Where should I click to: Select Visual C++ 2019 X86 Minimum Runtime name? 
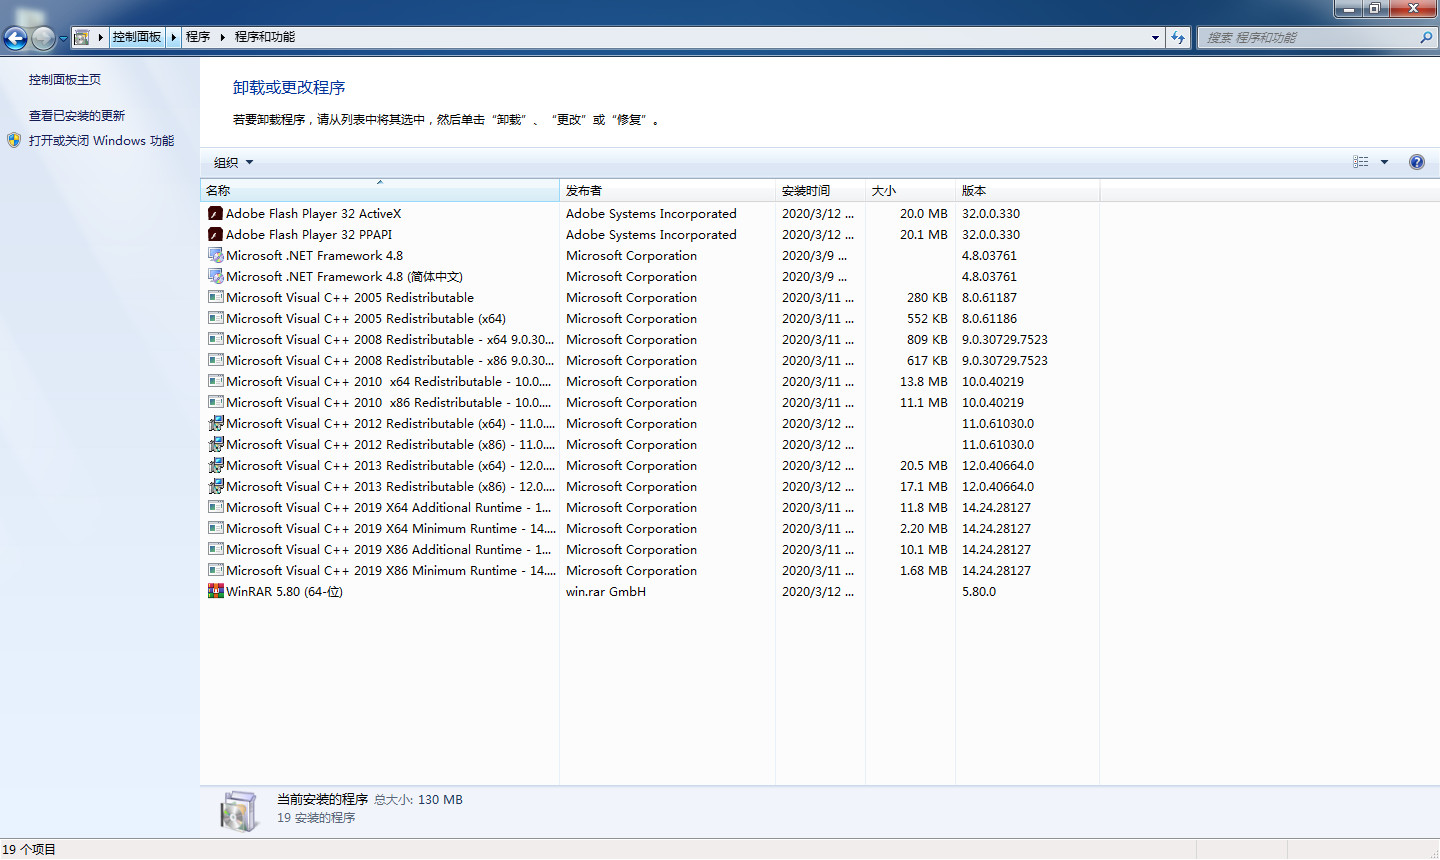click(x=391, y=570)
